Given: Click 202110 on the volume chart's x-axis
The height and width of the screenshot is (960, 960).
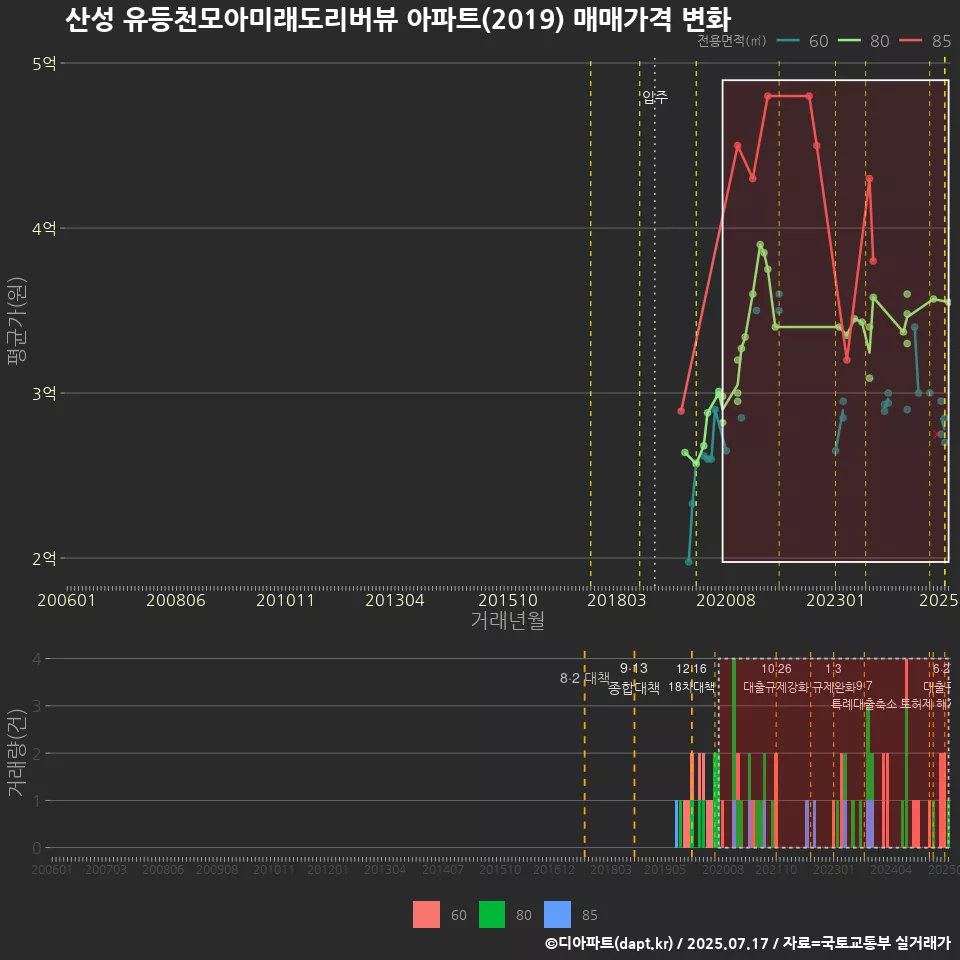Looking at the screenshot, I should [776, 869].
